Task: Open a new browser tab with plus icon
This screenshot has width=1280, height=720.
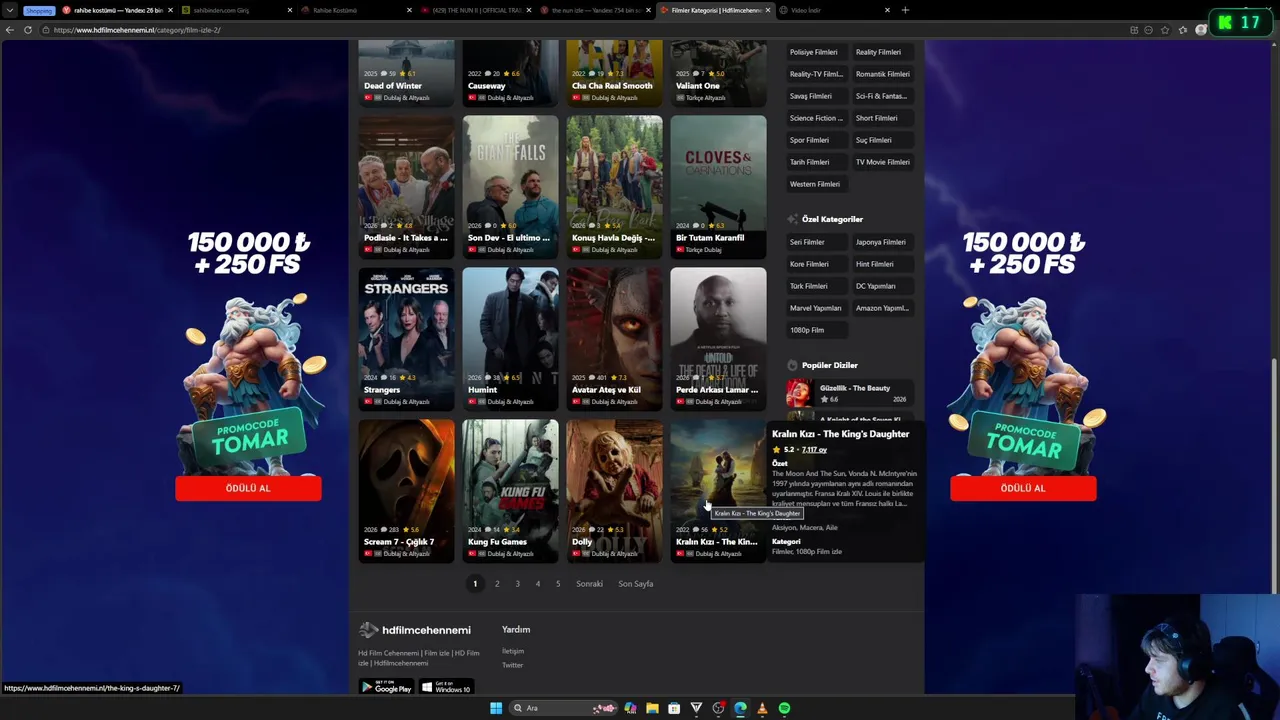Action: pos(905,10)
